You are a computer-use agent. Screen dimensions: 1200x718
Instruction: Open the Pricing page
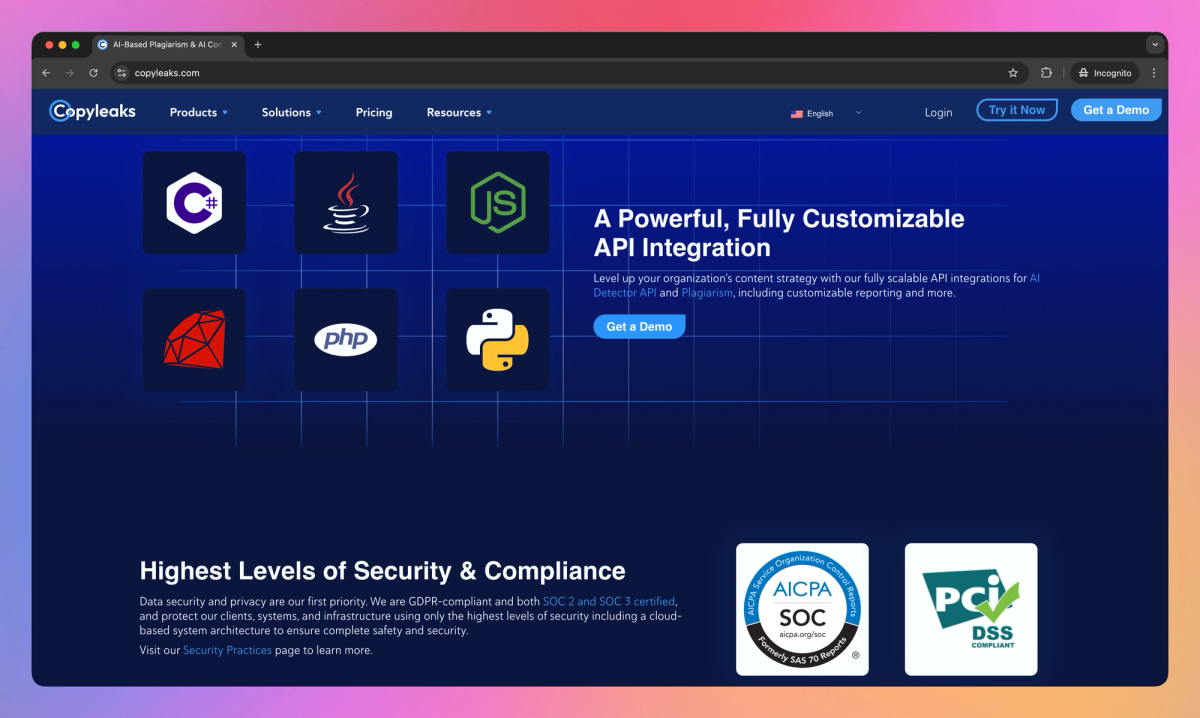(374, 113)
